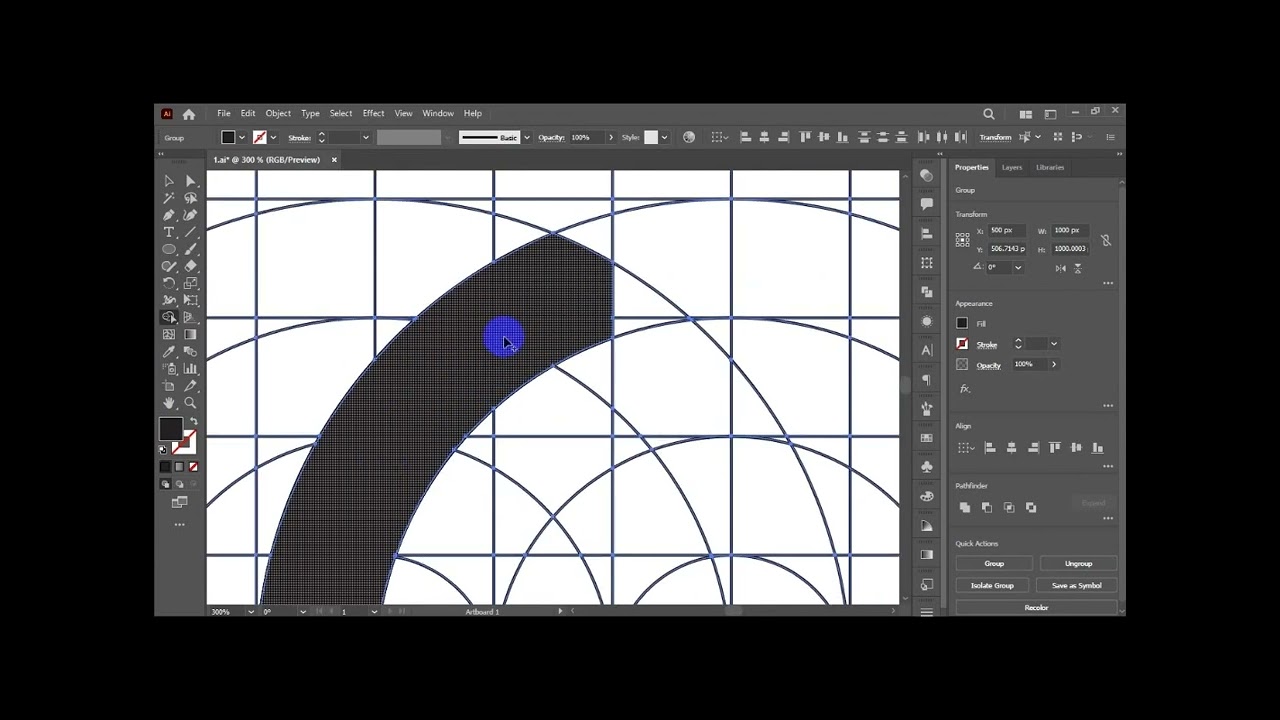Open the Object menu
The width and height of the screenshot is (1280, 720).
(x=278, y=114)
